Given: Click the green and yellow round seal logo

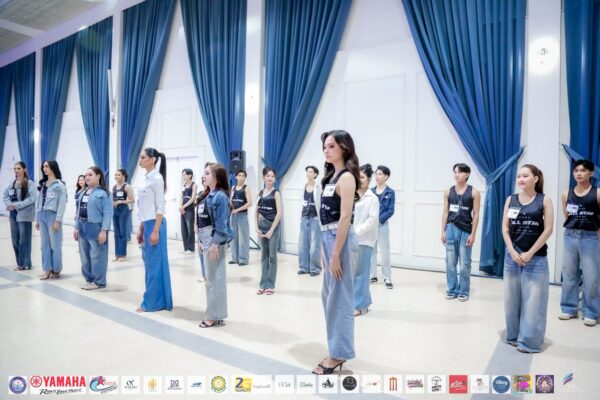Looking at the screenshot, I should pos(219,384).
